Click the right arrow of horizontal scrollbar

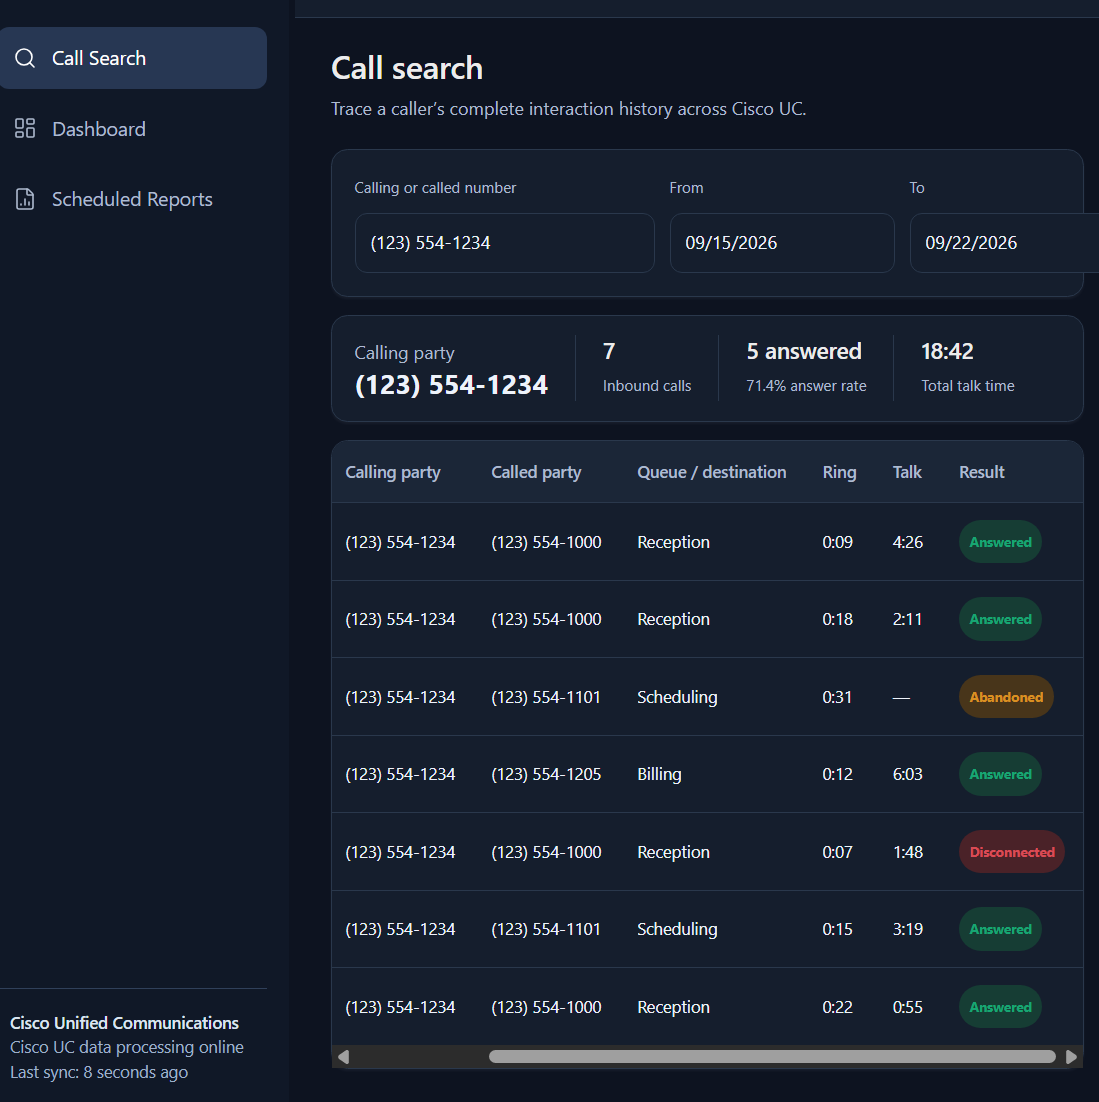[x=1072, y=1057]
